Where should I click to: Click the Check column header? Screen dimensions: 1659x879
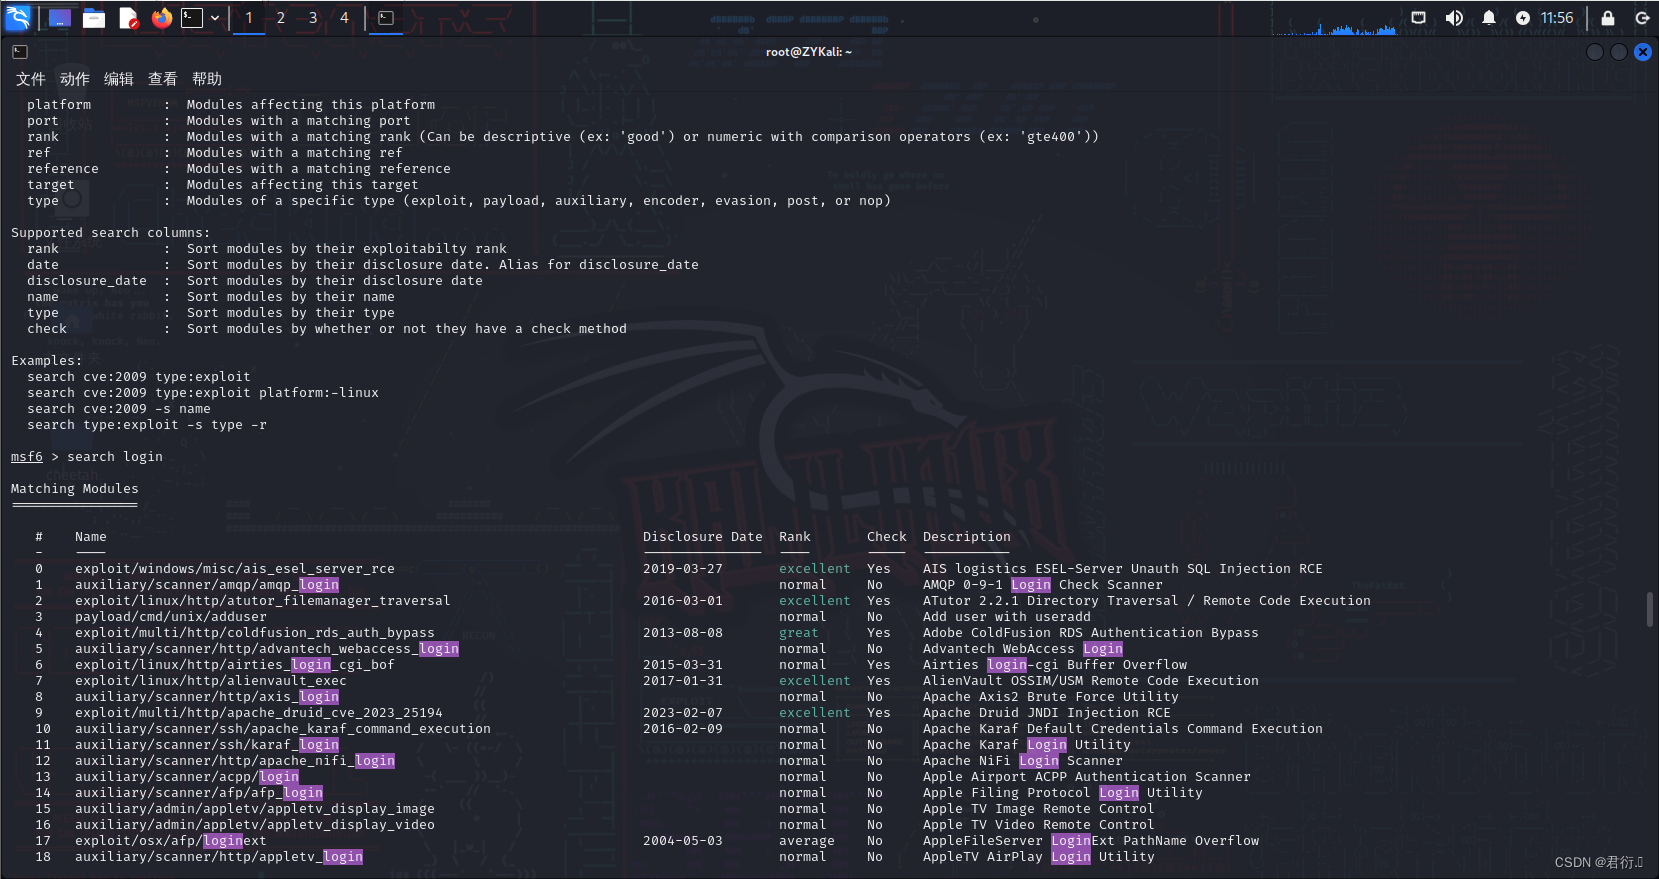887,537
